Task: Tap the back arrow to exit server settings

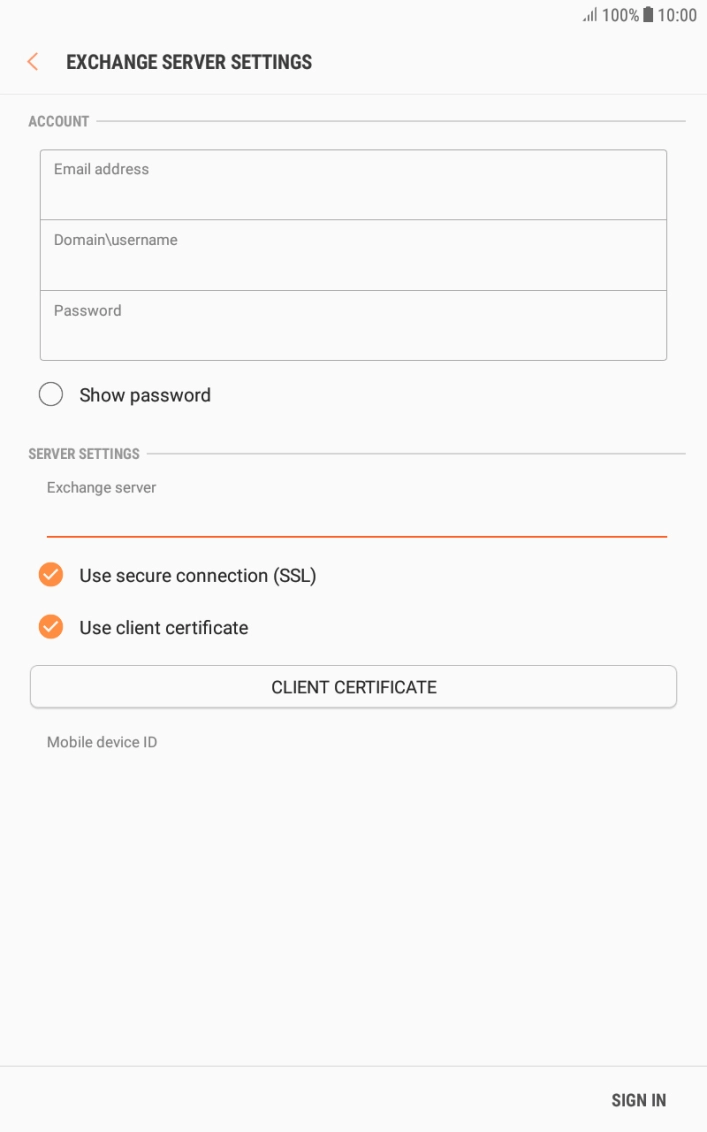Action: [33, 61]
